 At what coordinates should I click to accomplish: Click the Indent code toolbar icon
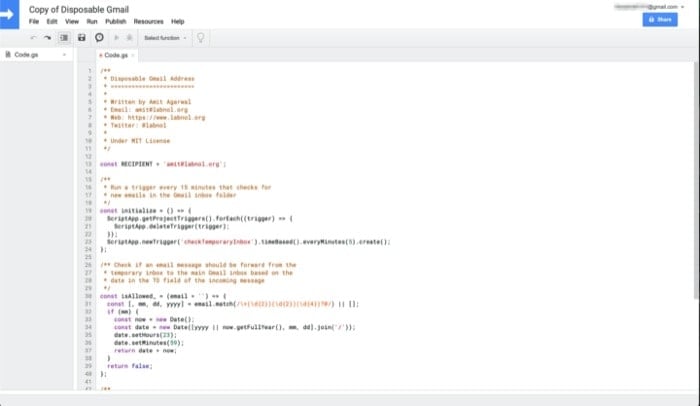pyautogui.click(x=64, y=37)
